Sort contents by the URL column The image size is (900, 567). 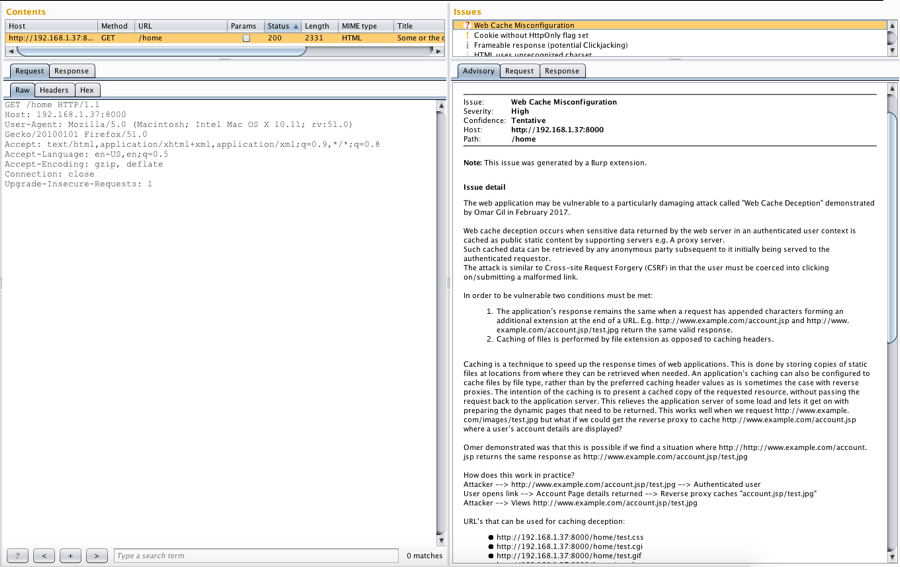(181, 26)
